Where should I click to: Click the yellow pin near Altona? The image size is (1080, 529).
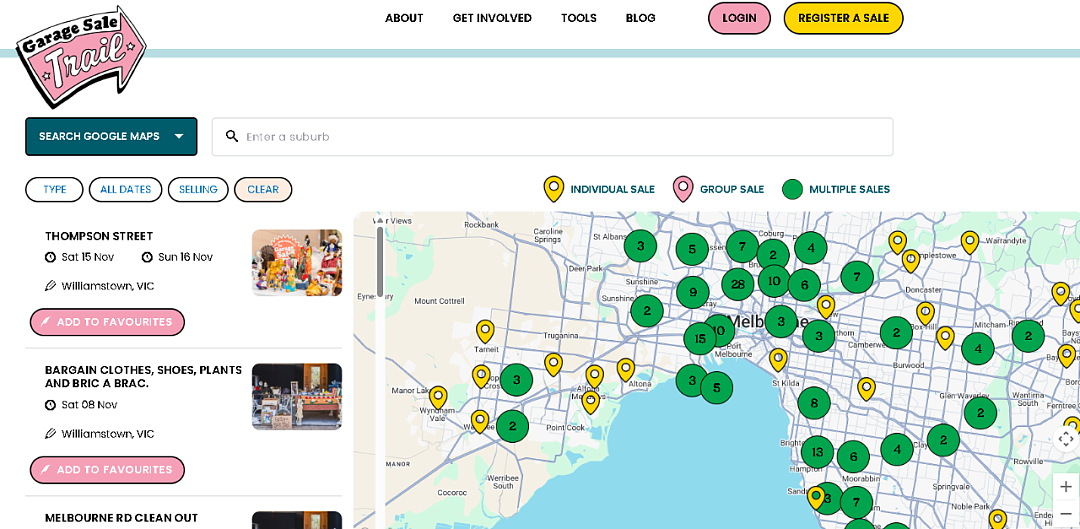(625, 370)
